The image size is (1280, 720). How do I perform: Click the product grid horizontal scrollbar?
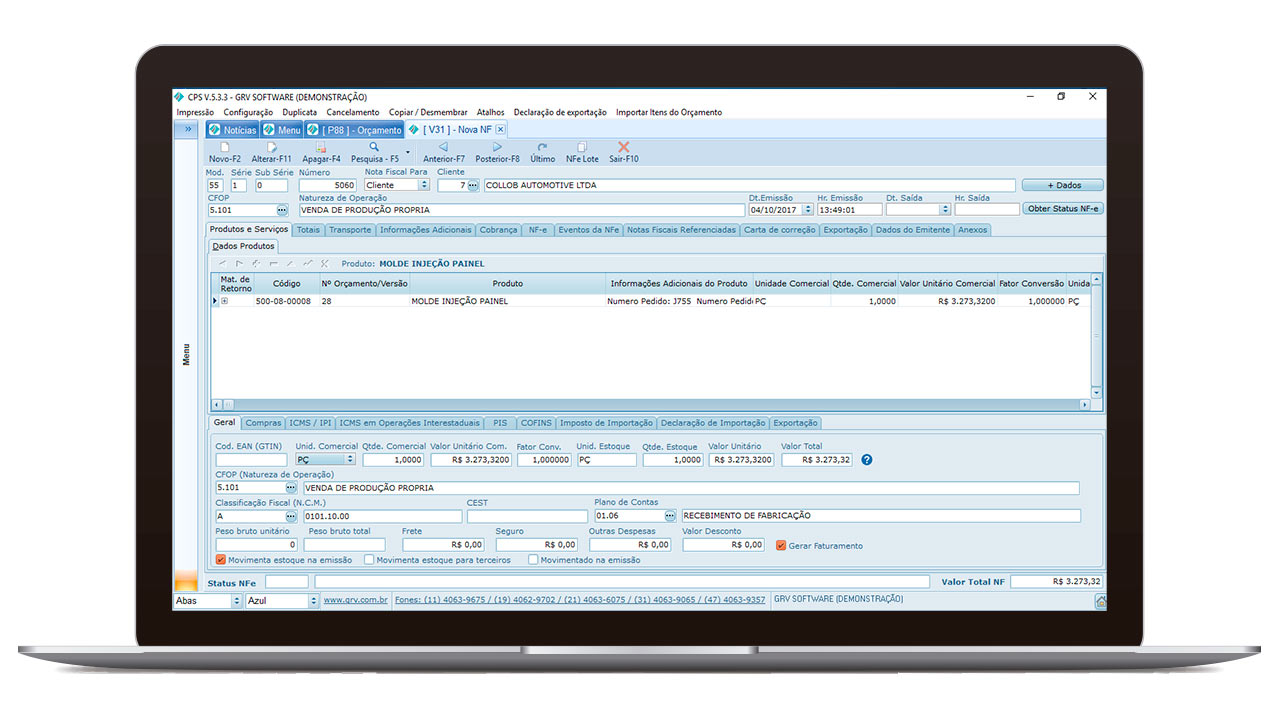point(651,405)
